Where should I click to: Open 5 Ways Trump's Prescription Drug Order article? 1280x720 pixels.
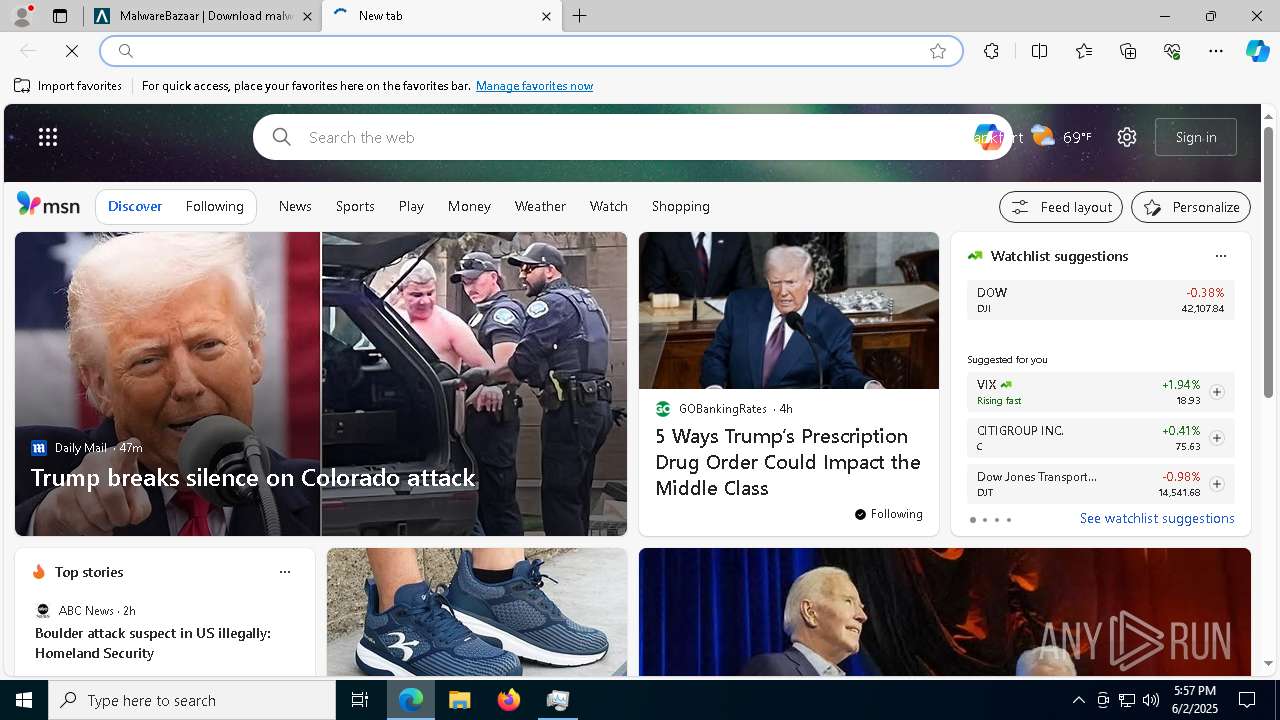[x=788, y=462]
